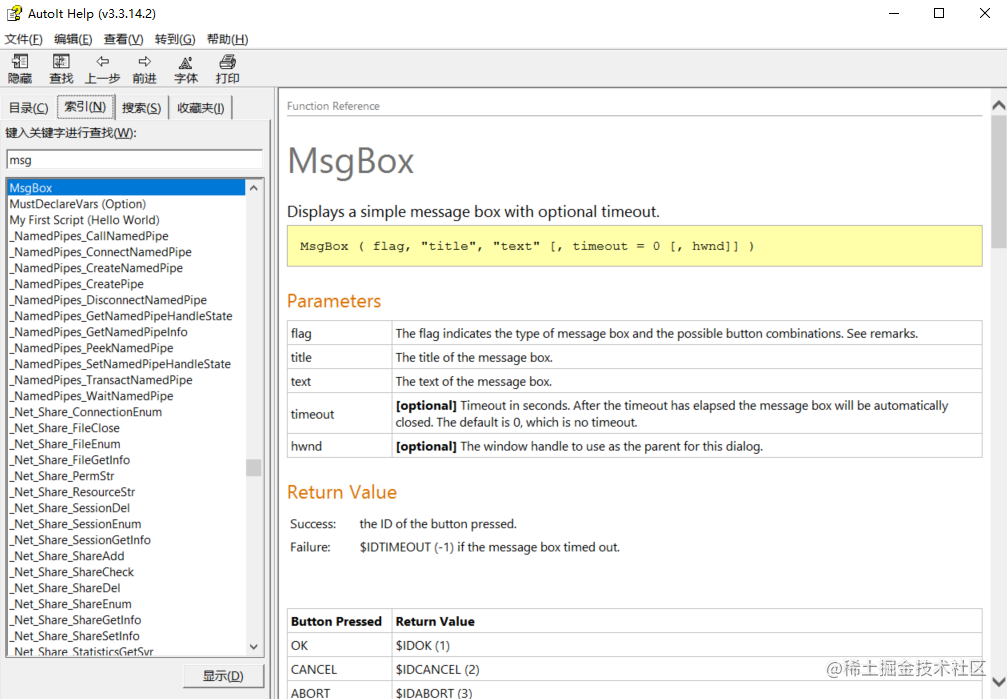Select MustDeclareVars (Option) index entry

[78, 204]
